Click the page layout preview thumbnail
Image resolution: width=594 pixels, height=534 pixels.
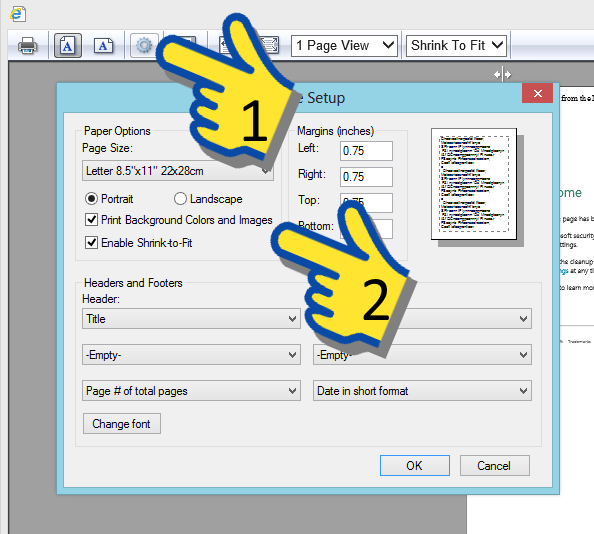[x=474, y=184]
